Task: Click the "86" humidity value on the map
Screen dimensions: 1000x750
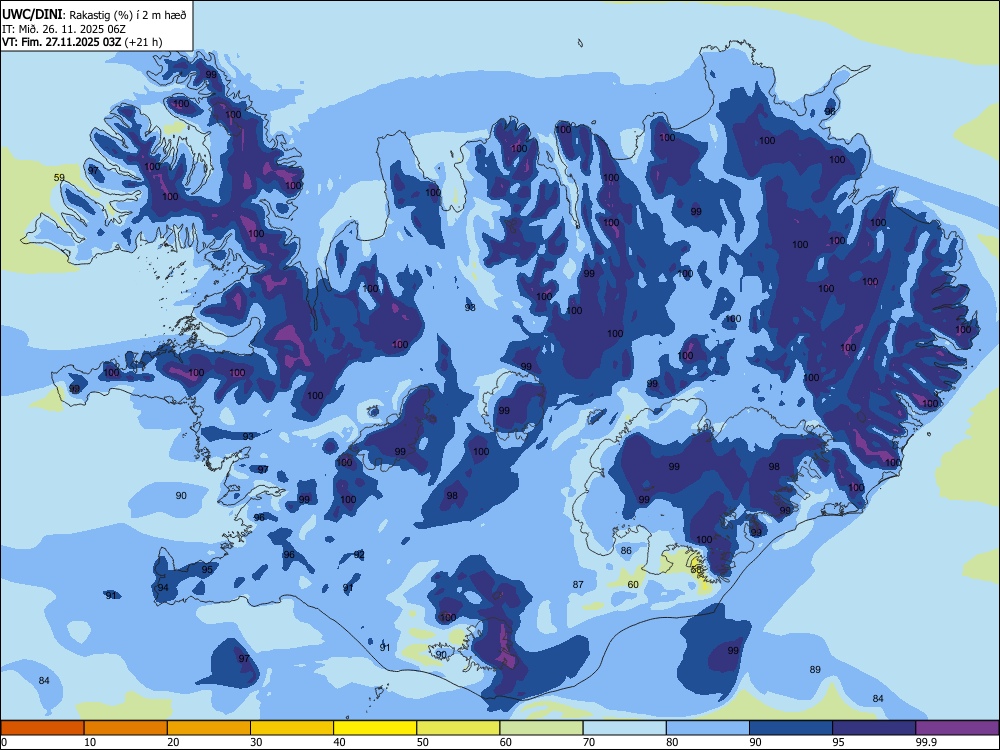Action: (x=626, y=550)
